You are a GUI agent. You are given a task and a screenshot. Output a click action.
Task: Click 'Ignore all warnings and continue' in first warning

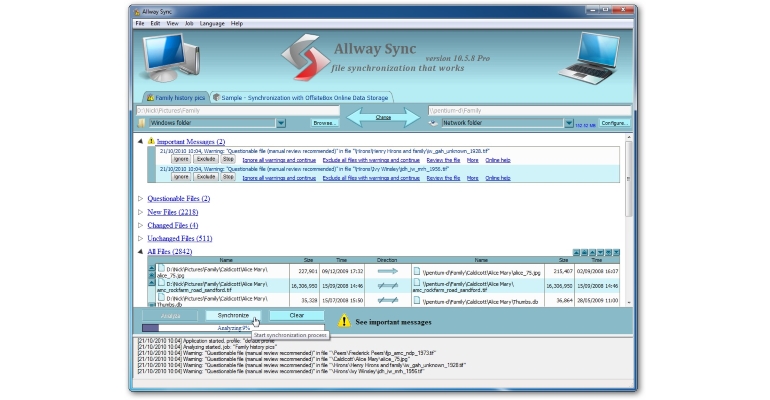pyautogui.click(x=279, y=160)
